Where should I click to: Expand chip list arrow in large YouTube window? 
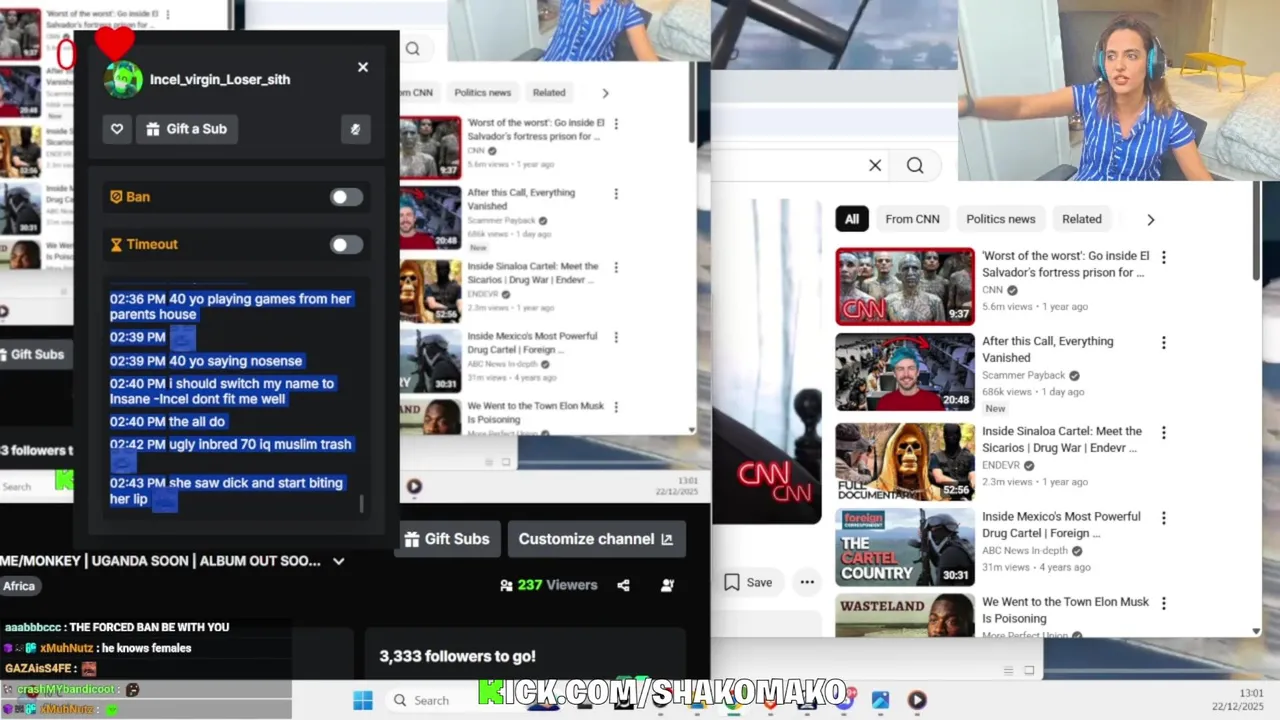coord(1150,220)
